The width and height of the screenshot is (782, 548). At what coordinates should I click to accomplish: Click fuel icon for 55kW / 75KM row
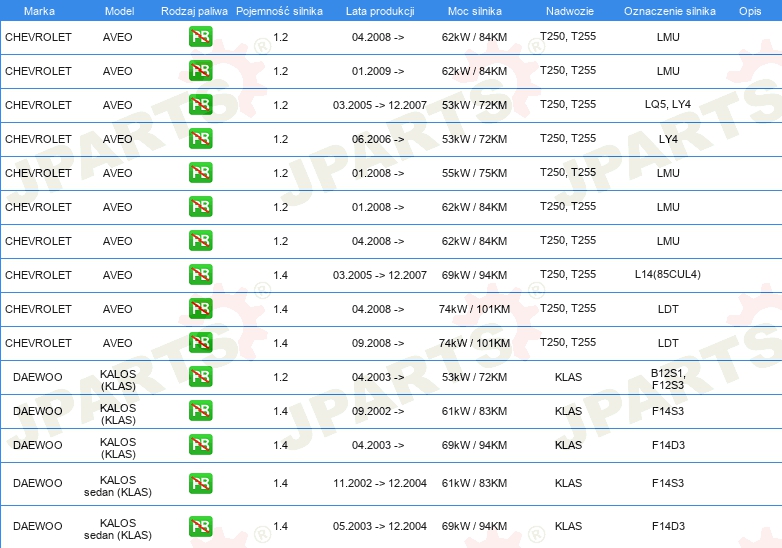200,173
